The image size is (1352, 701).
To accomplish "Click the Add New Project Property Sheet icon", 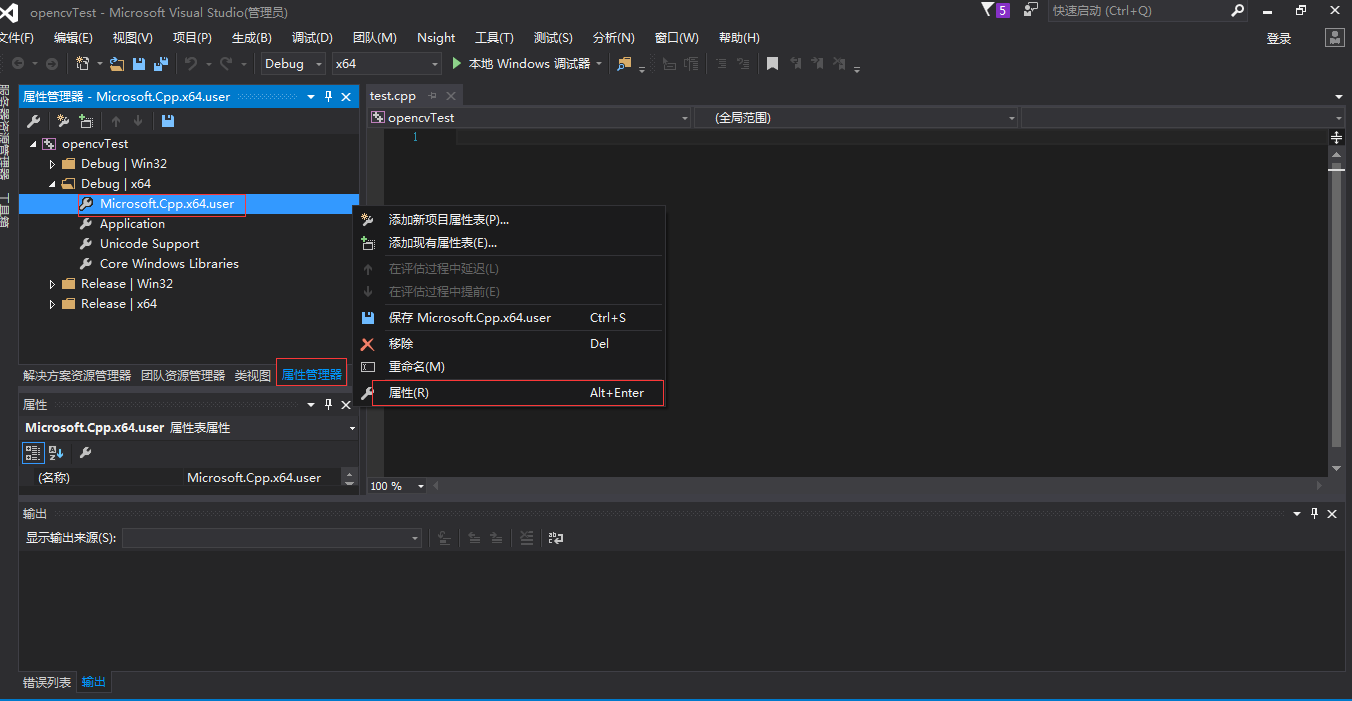I will coord(61,120).
